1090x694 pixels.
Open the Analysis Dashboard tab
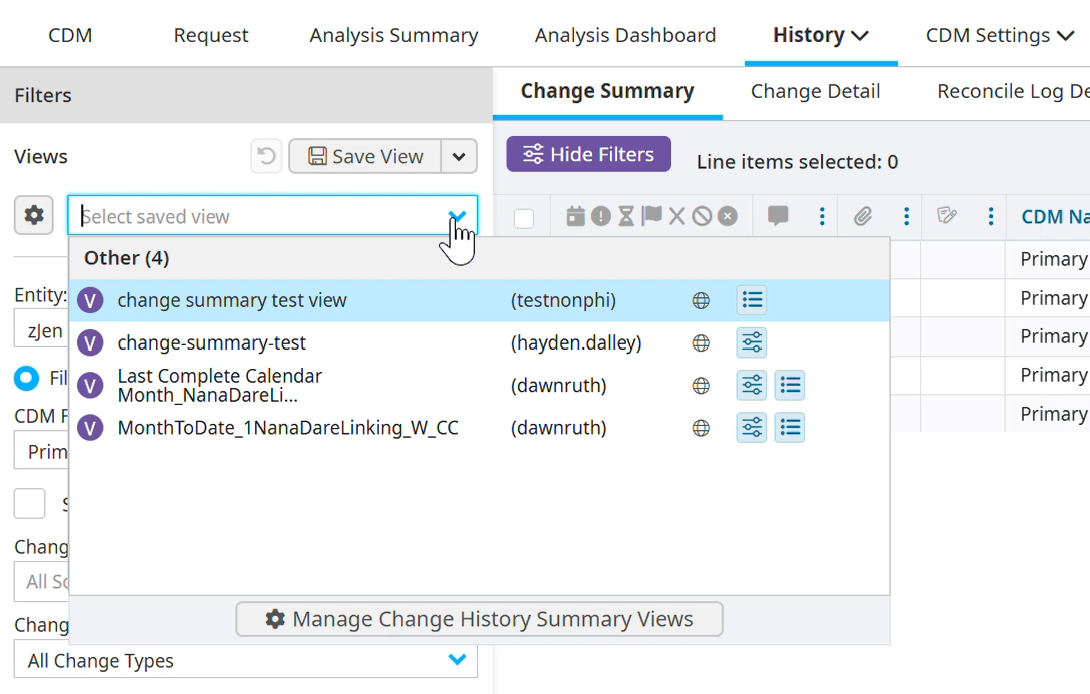(x=625, y=35)
